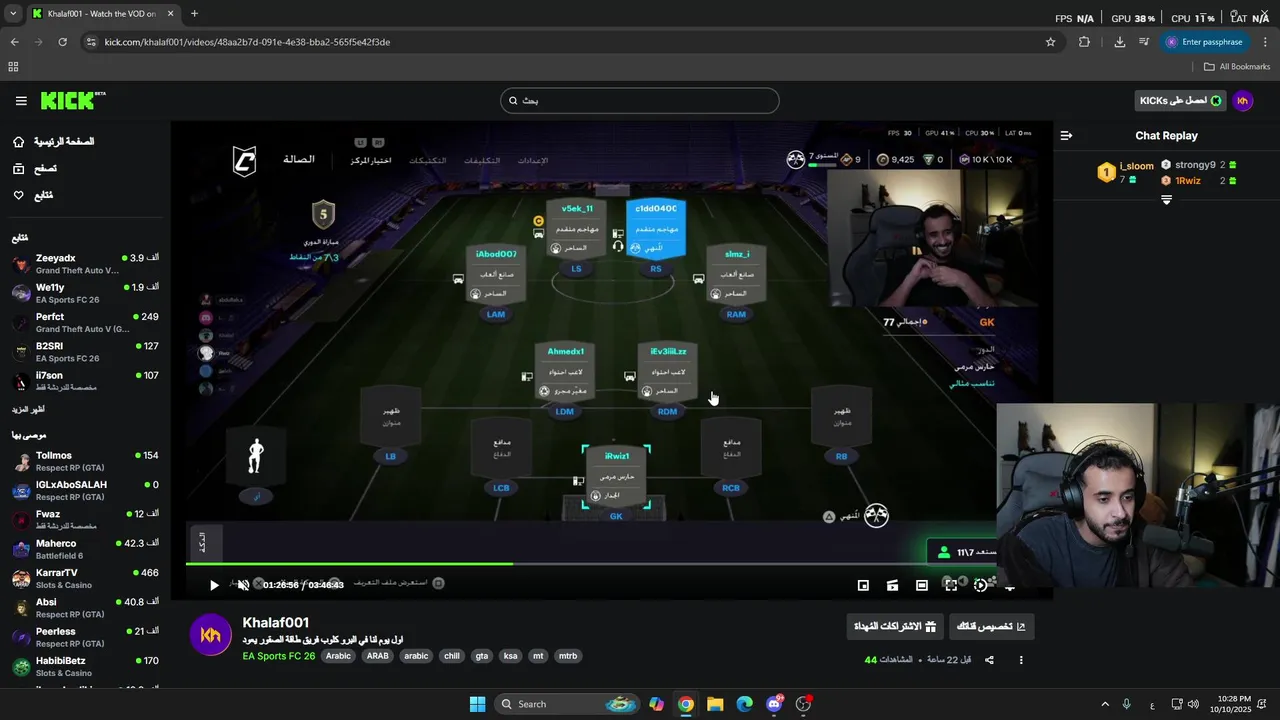Image resolution: width=1280 pixels, height=720 pixels.
Task: Open EA Sports FC 26 category link
Action: [279, 656]
